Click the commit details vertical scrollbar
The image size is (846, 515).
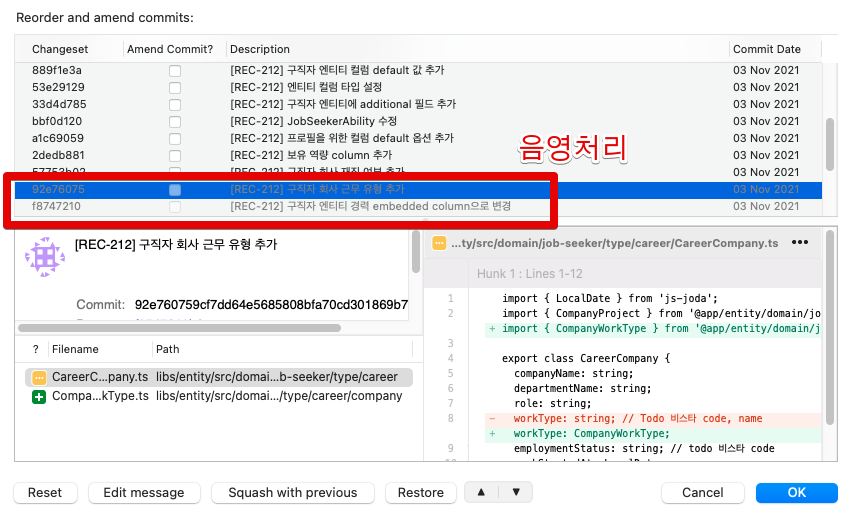[x=415, y=251]
